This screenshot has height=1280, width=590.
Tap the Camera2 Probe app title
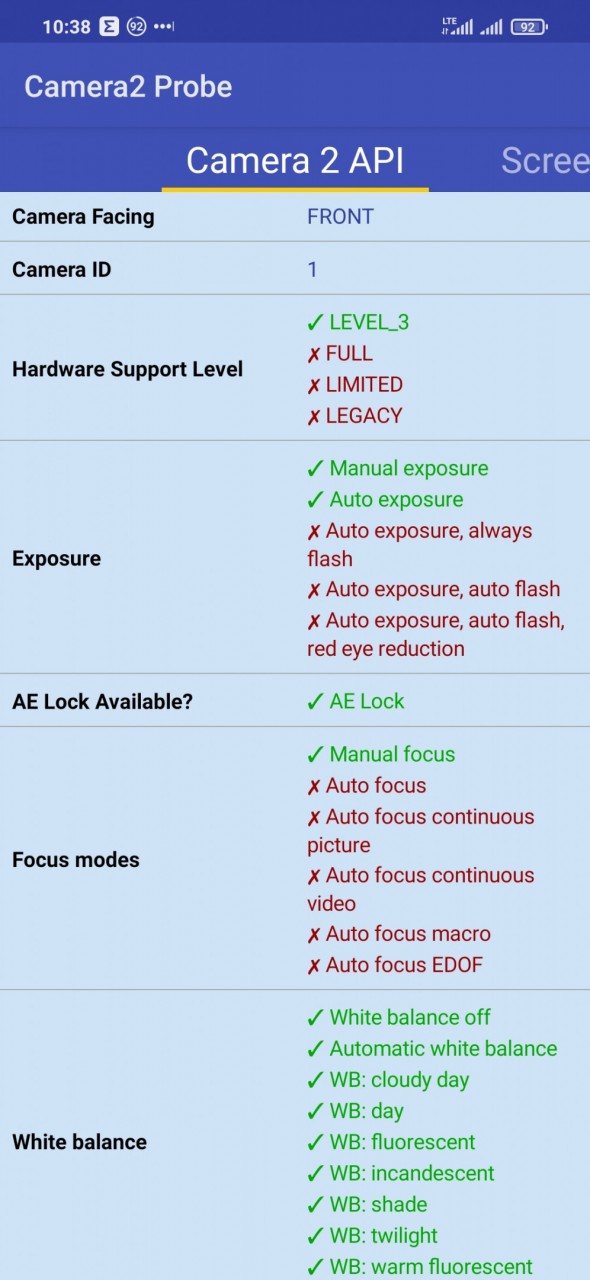pos(128,87)
